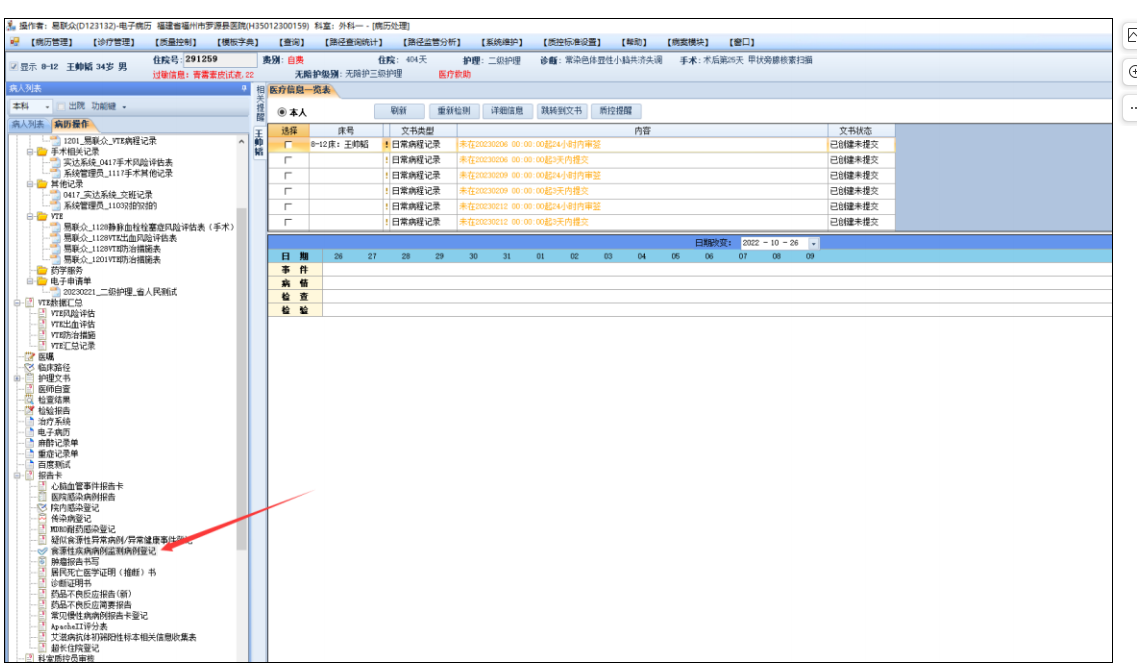Click the 药学服务 folder icon
1137x667 pixels.
(42, 270)
